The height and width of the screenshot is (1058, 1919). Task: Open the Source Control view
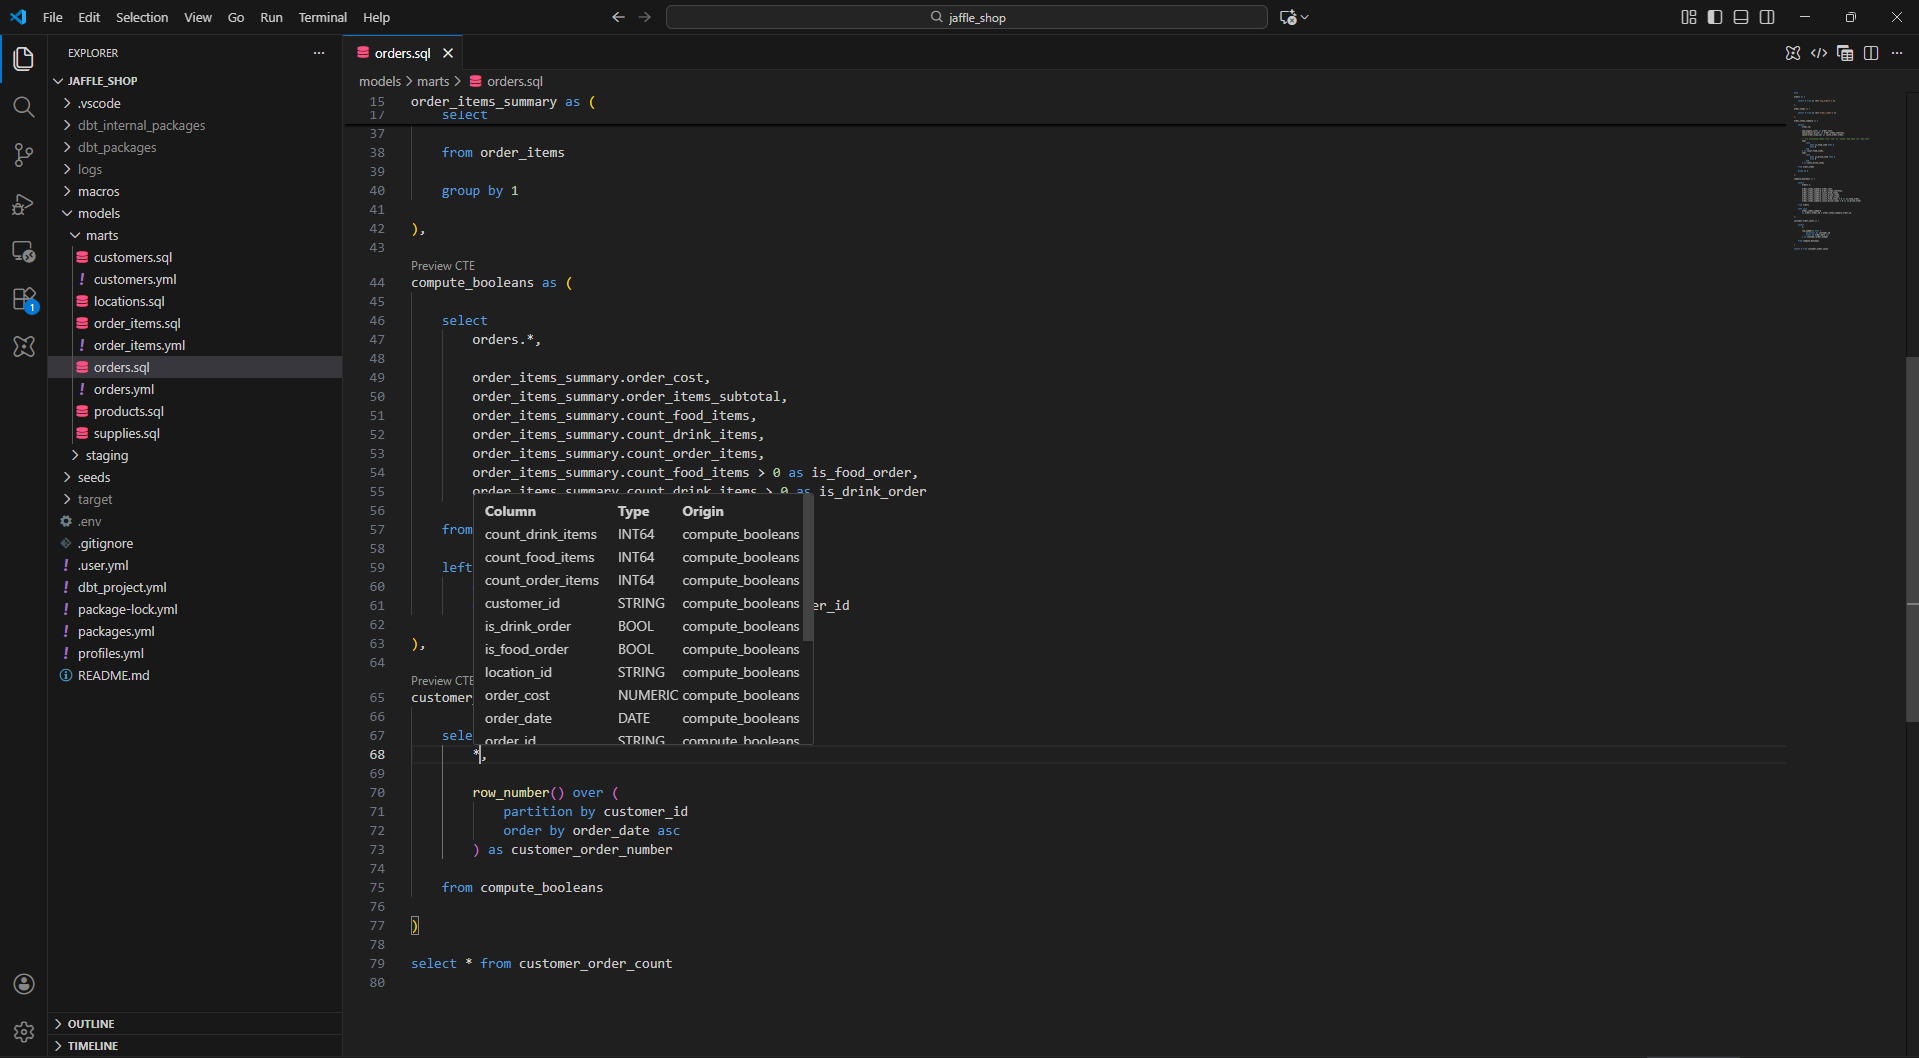pos(24,155)
